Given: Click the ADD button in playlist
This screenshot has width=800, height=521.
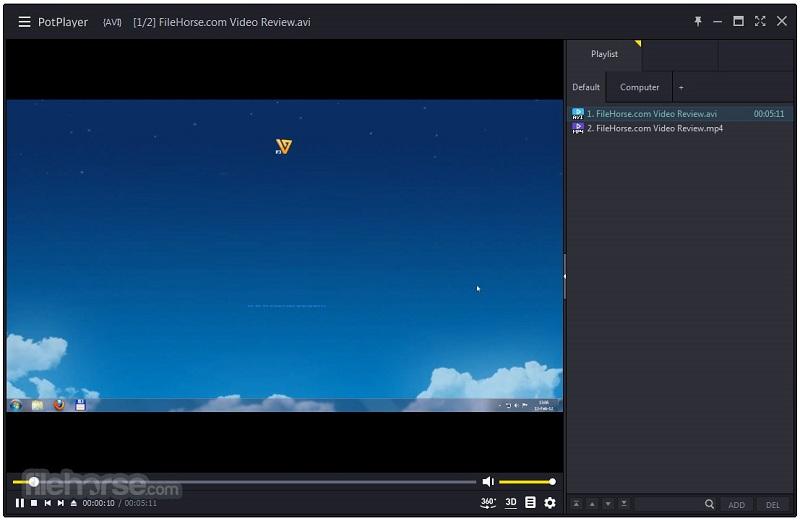Looking at the screenshot, I should 737,505.
